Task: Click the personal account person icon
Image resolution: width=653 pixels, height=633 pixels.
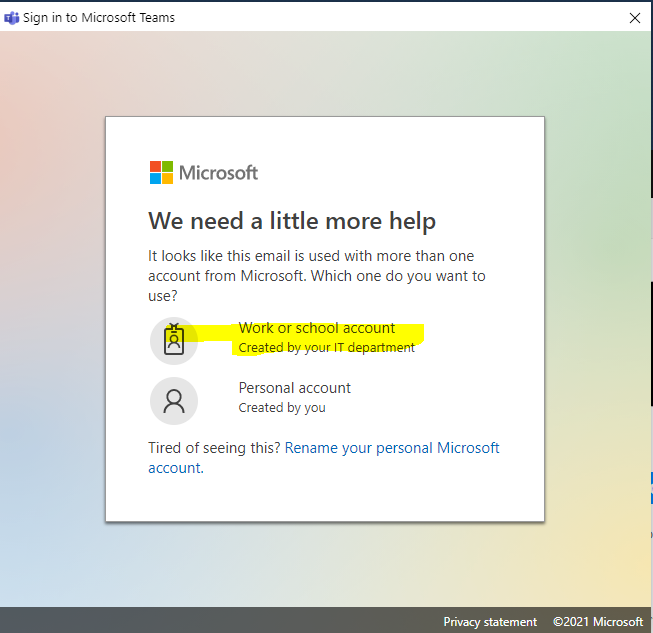Action: 174,401
